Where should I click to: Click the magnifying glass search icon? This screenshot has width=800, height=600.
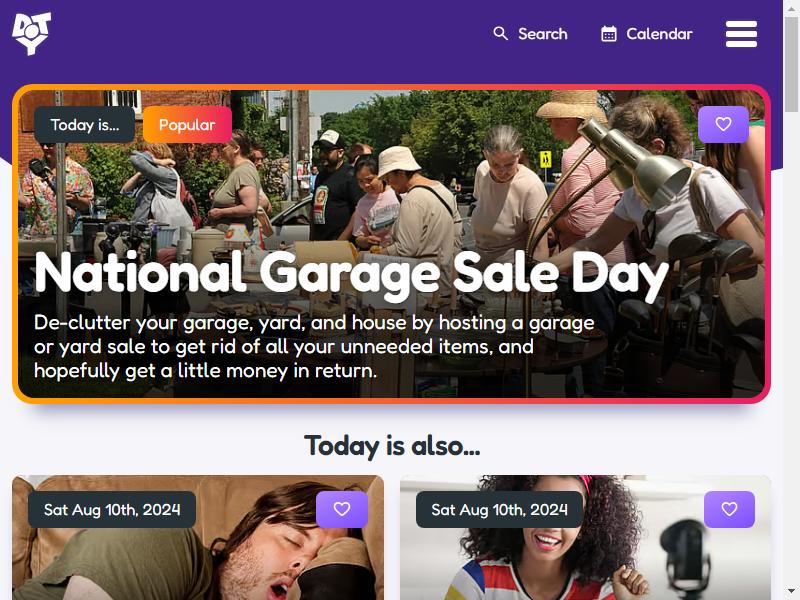click(501, 34)
